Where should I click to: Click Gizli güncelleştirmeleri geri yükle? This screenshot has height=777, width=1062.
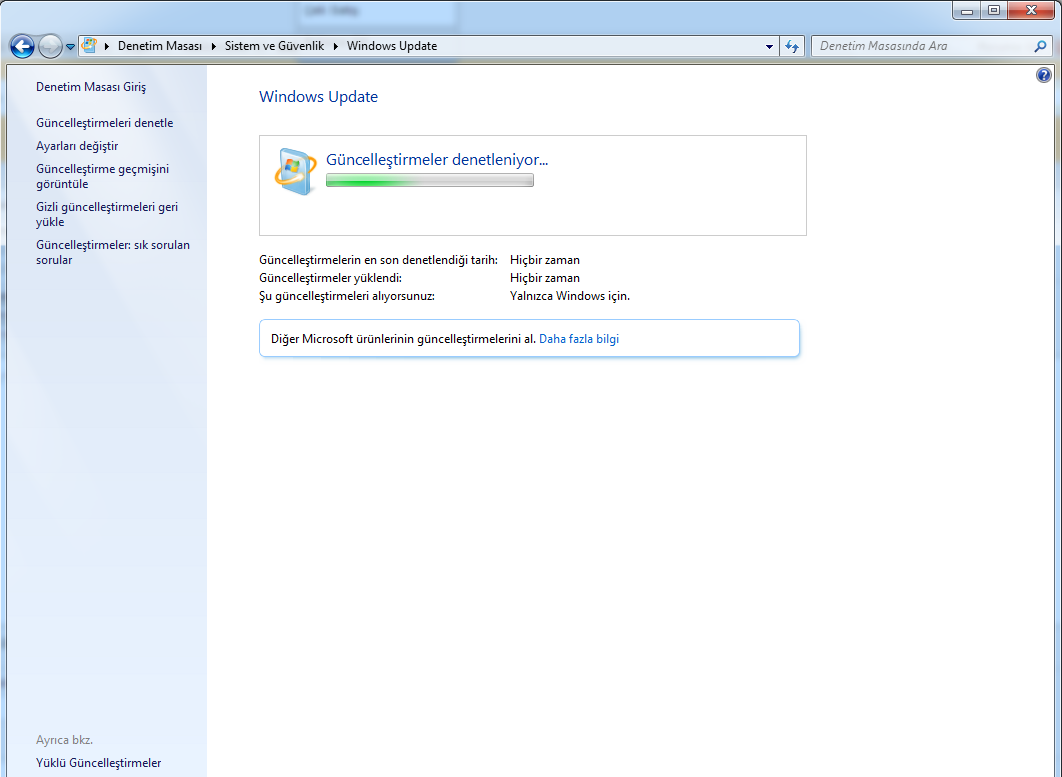[x=107, y=214]
